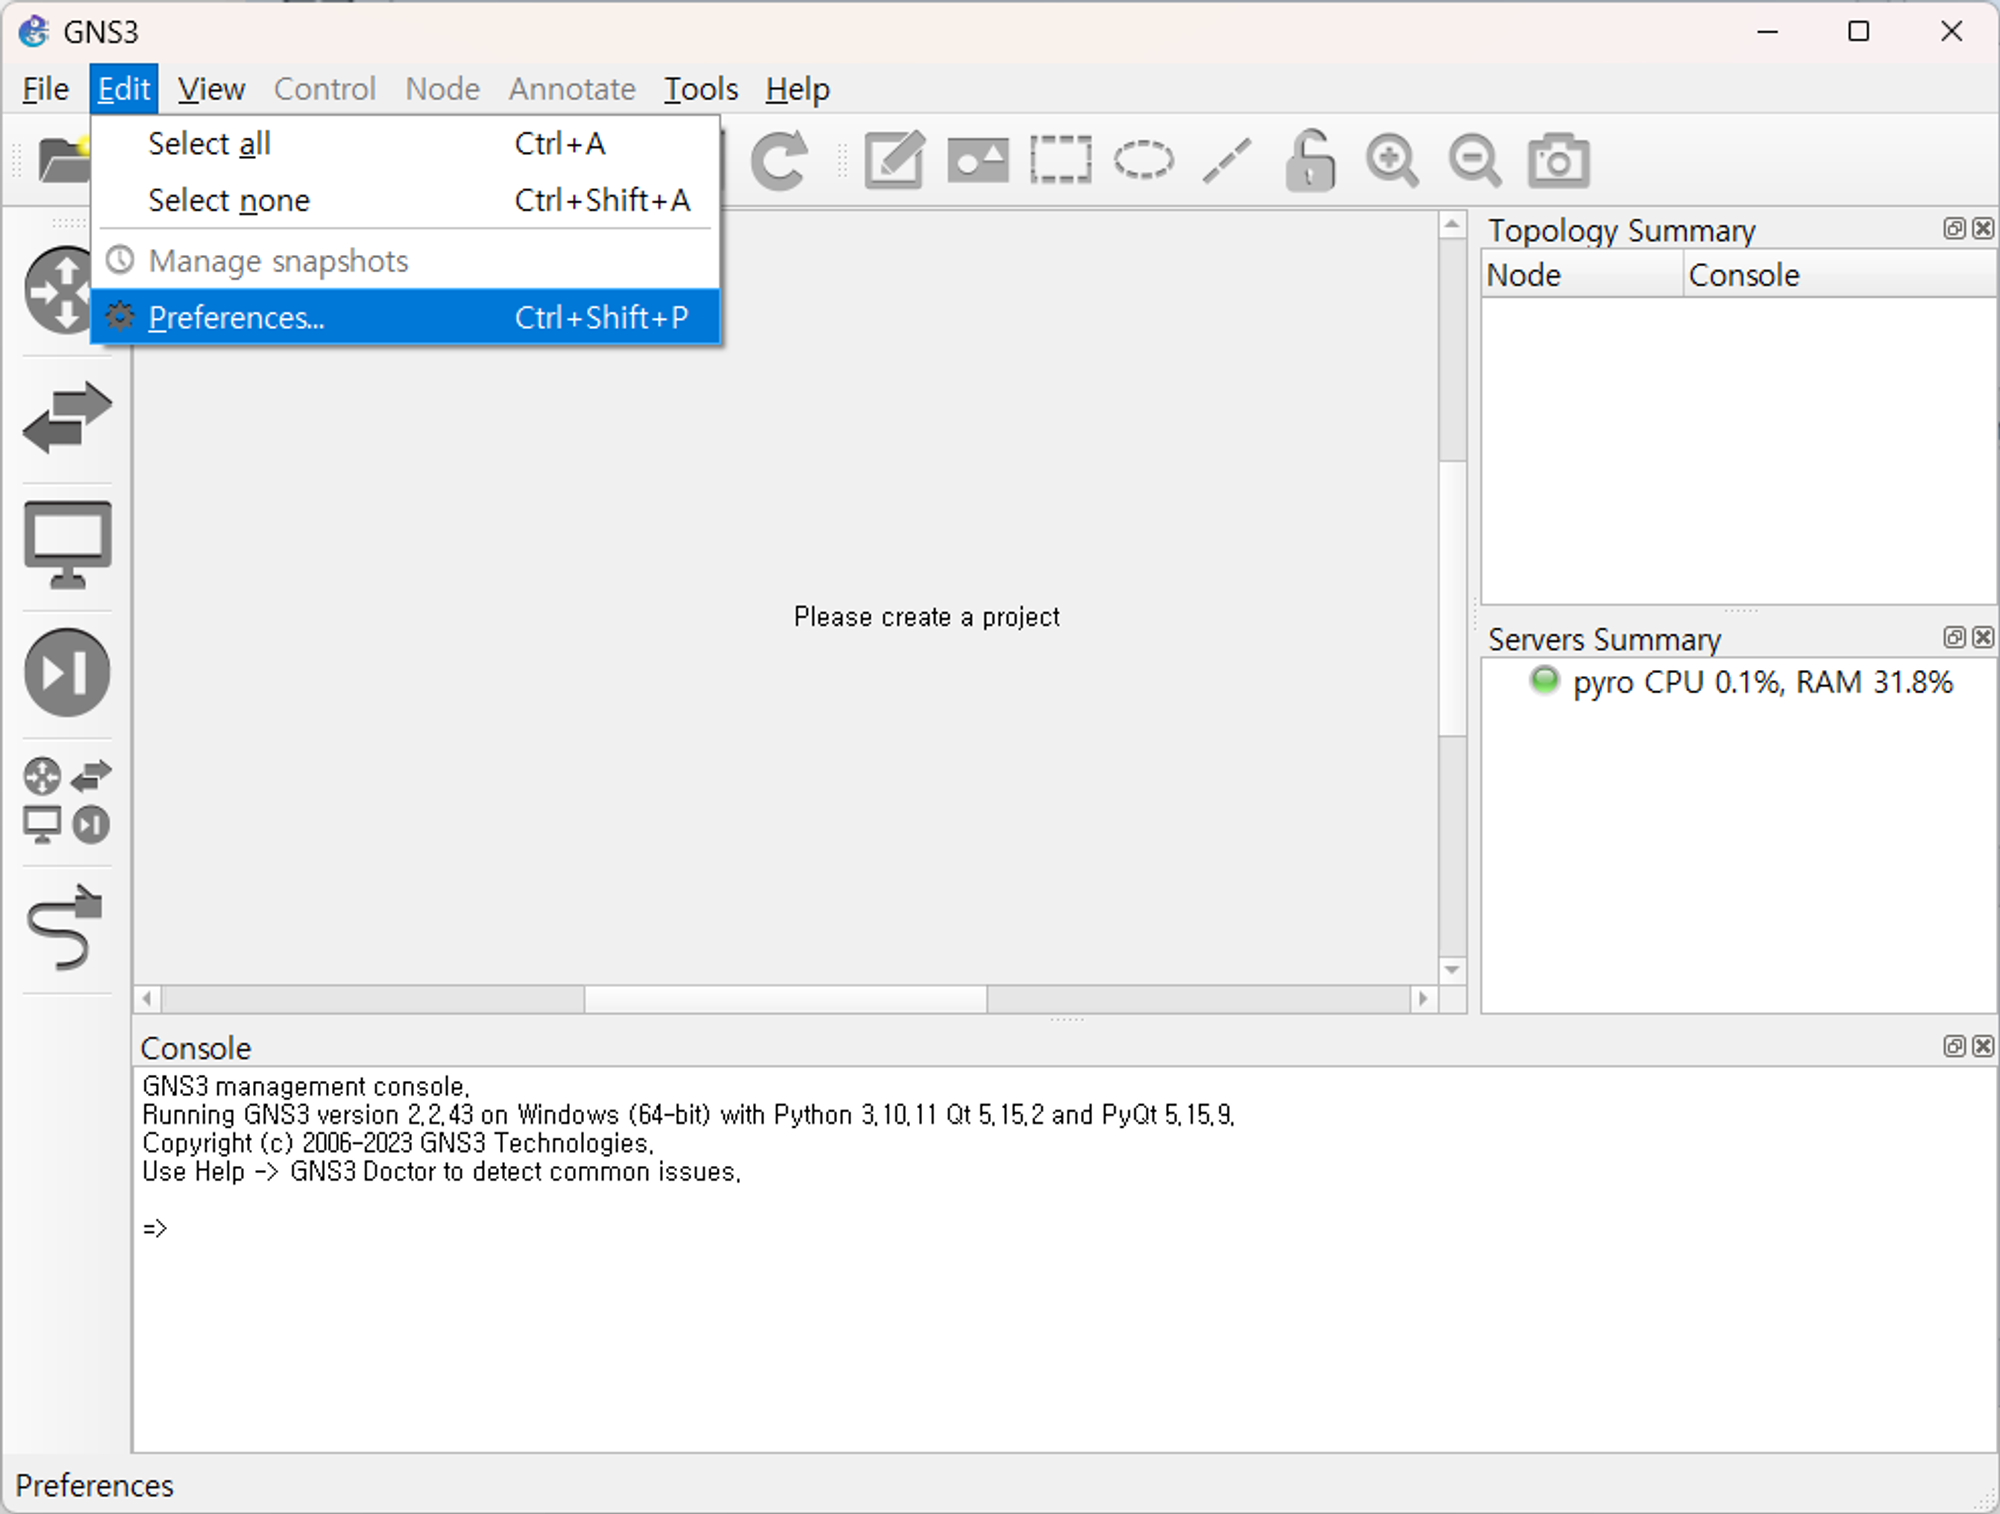
Task: Click the vertical scrollbar down arrow
Action: pyautogui.click(x=1452, y=970)
